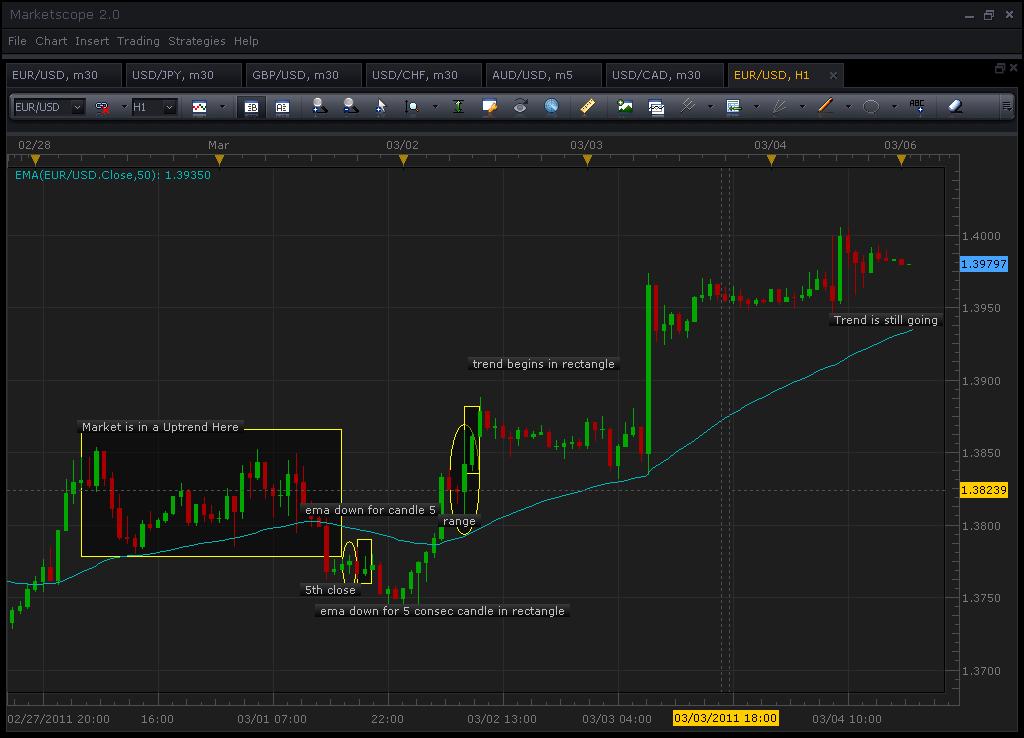Switch to the USD/JPY, m30 tab
The height and width of the screenshot is (738, 1024).
pos(184,75)
